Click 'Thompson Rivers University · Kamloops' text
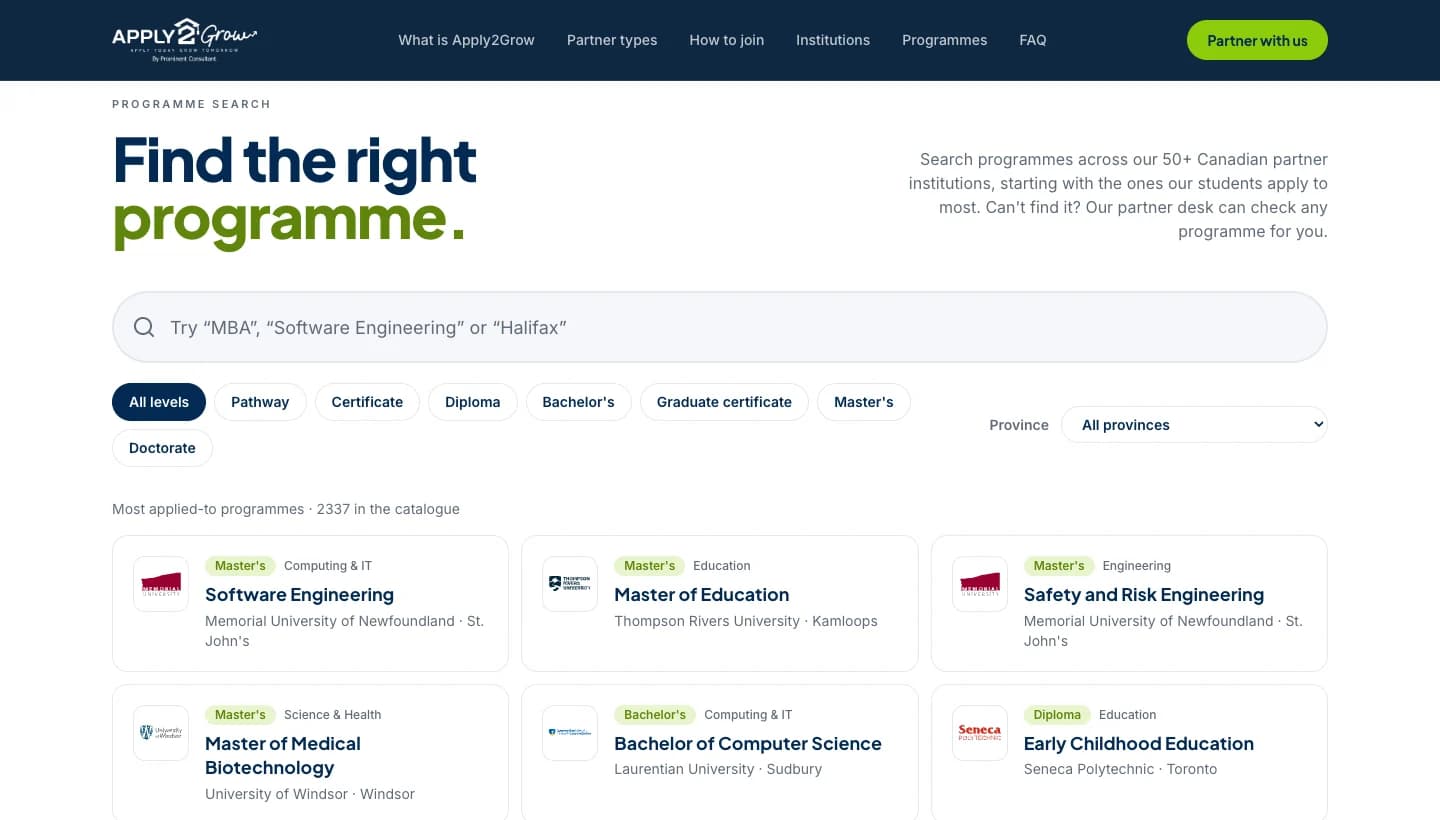The image size is (1440, 820). click(746, 621)
